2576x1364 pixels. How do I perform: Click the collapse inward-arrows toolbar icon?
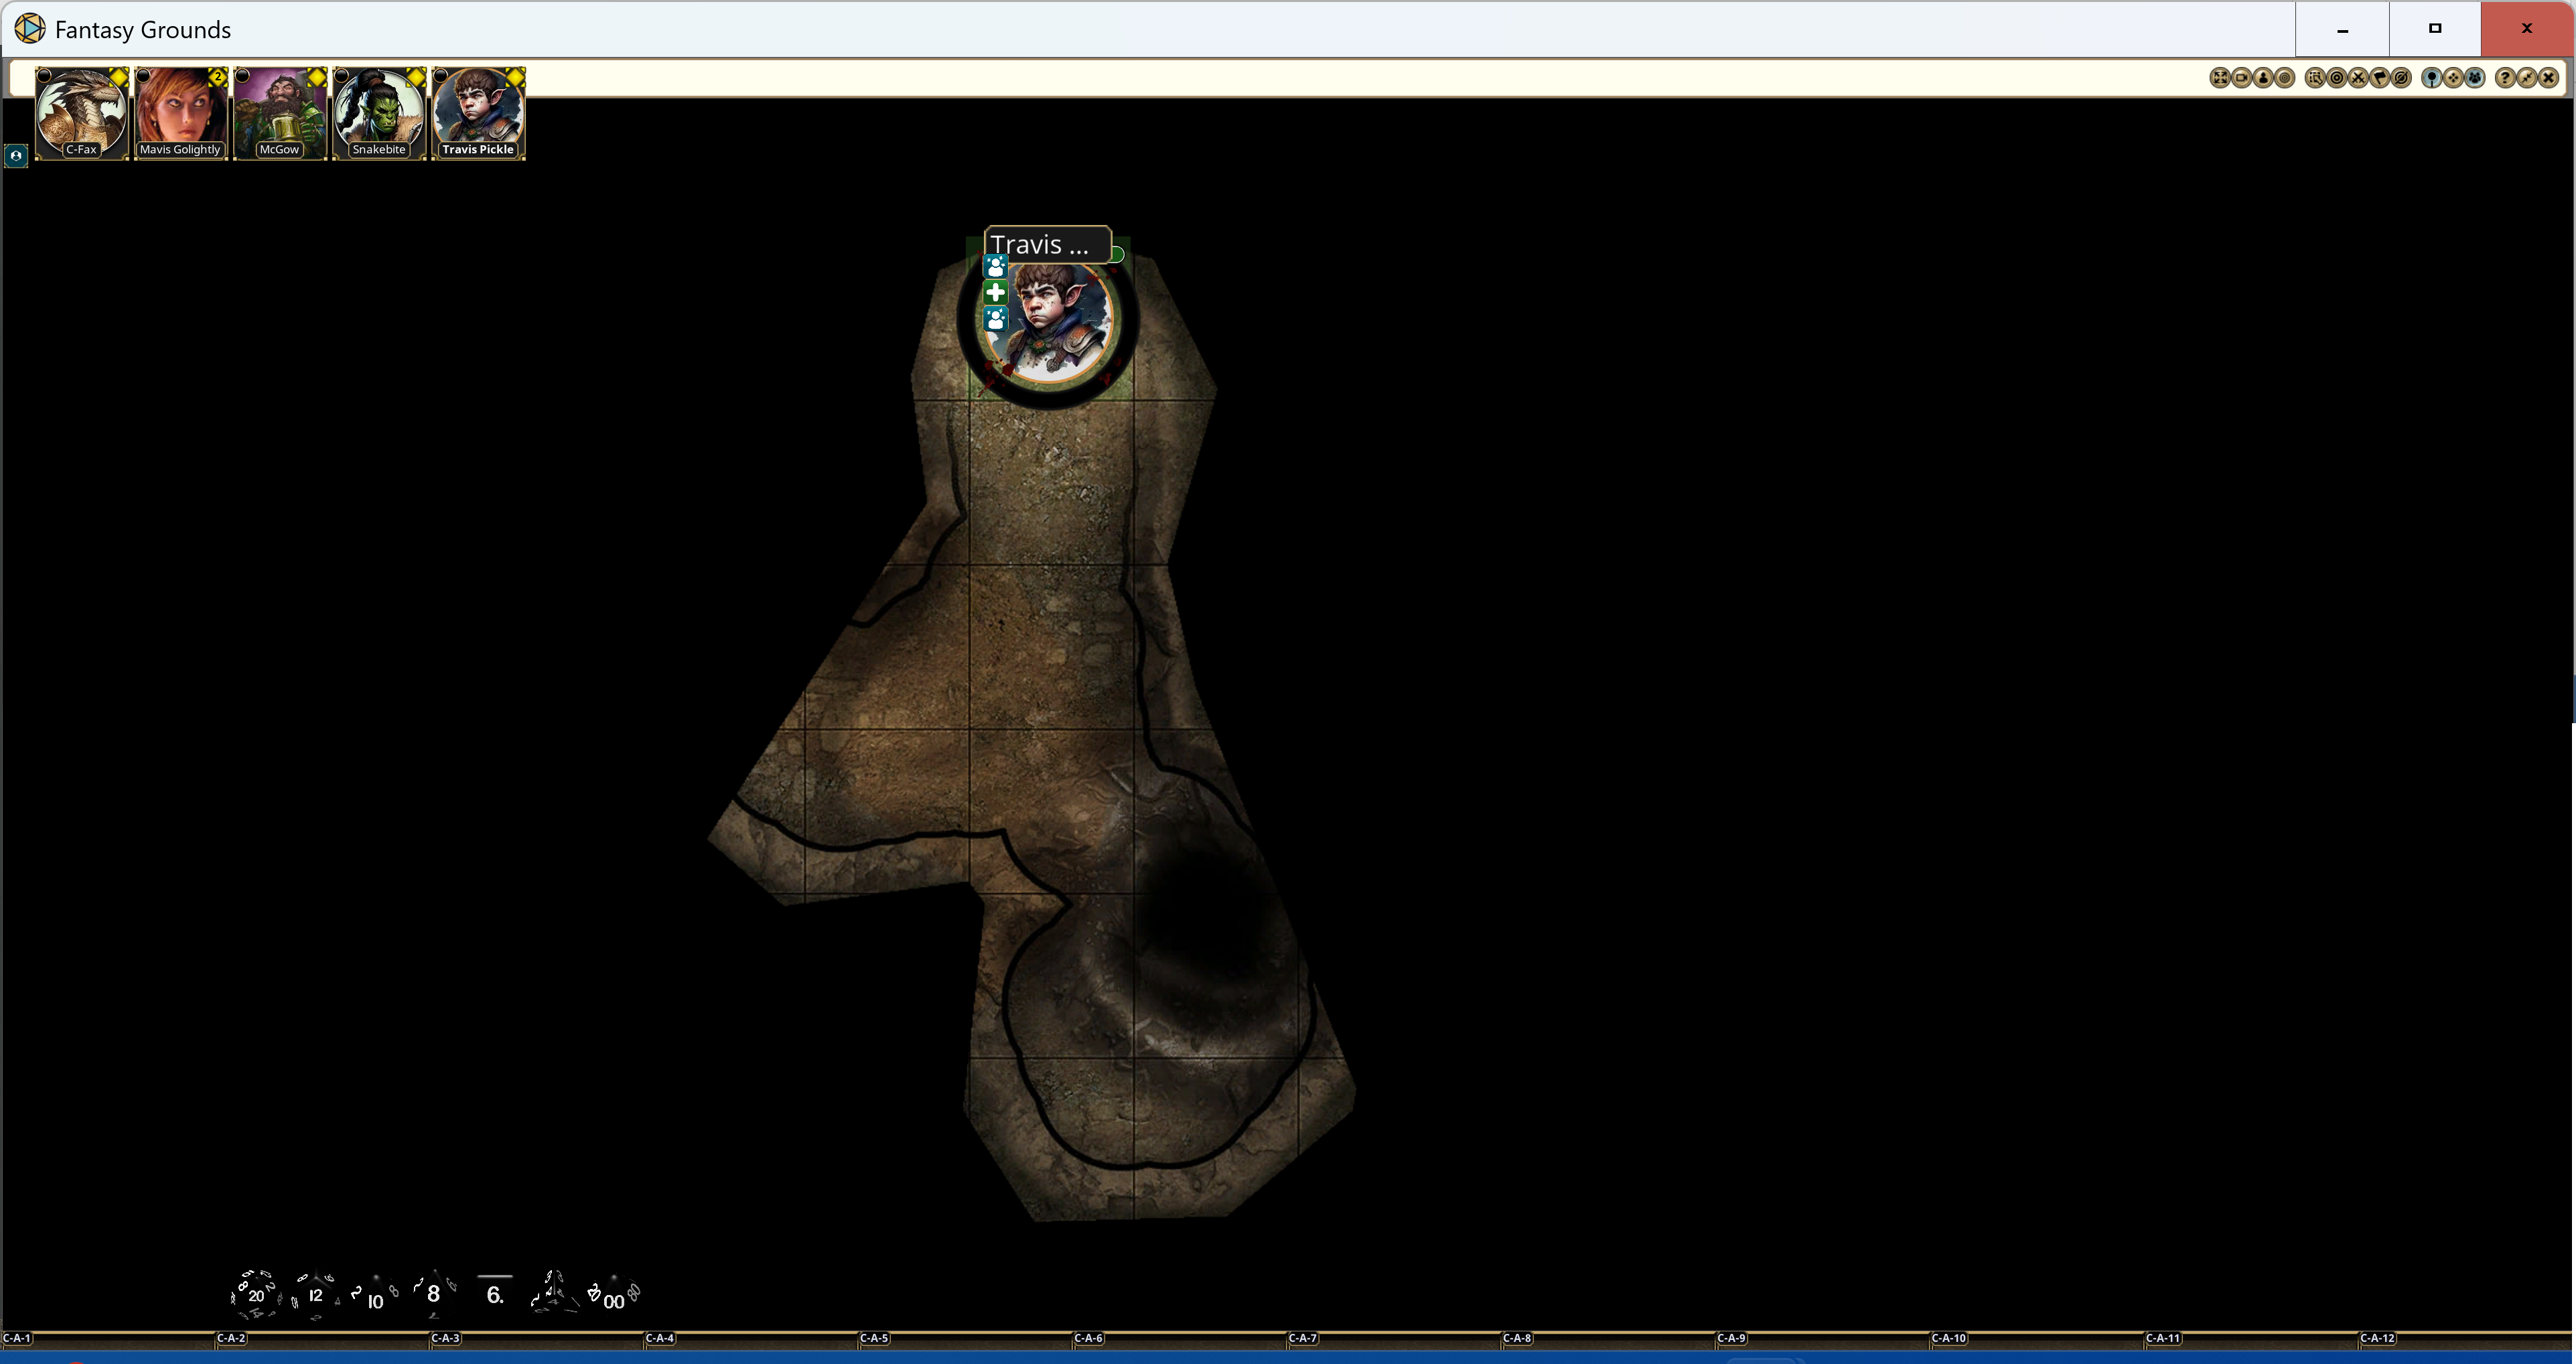tap(2527, 78)
